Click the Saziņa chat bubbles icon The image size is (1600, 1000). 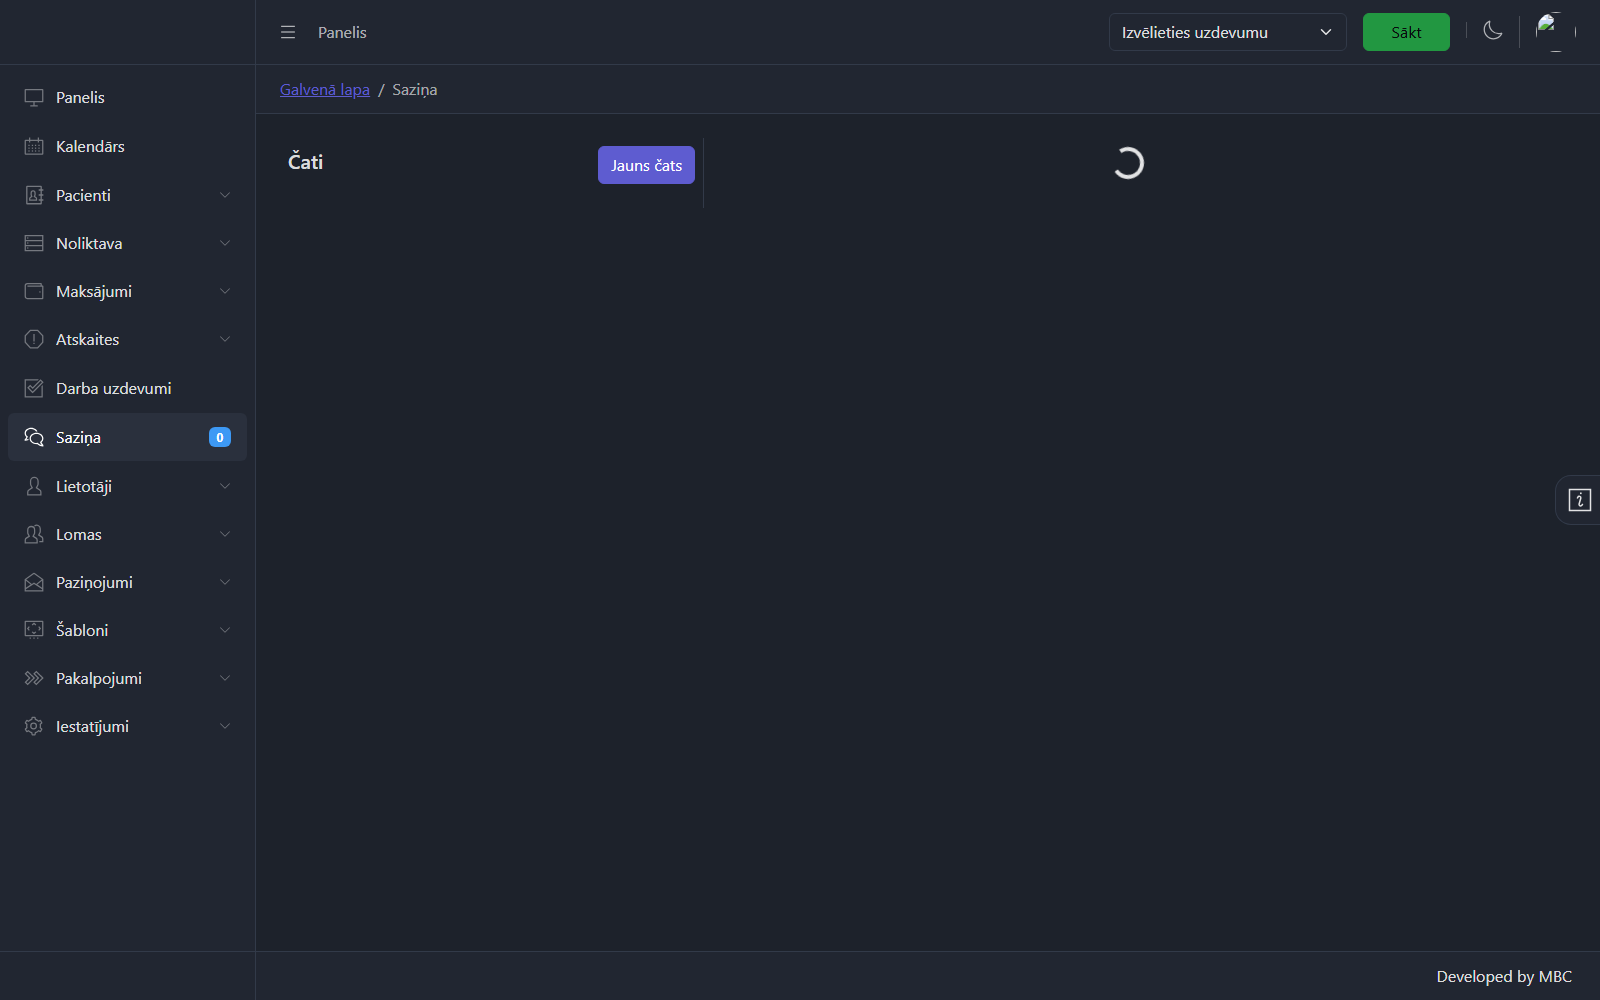click(34, 437)
